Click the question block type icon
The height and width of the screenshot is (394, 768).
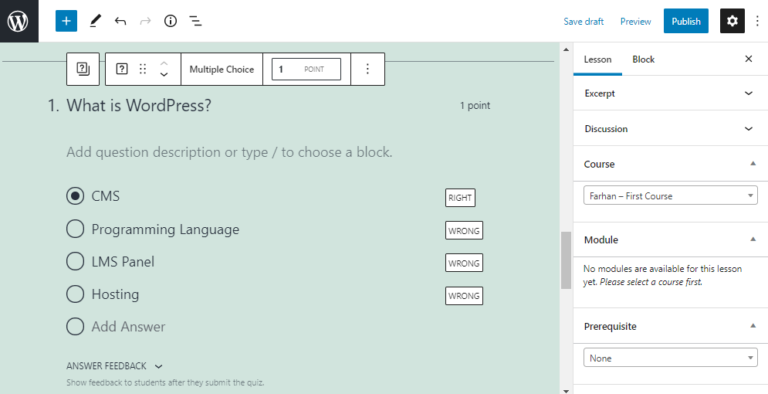point(121,69)
